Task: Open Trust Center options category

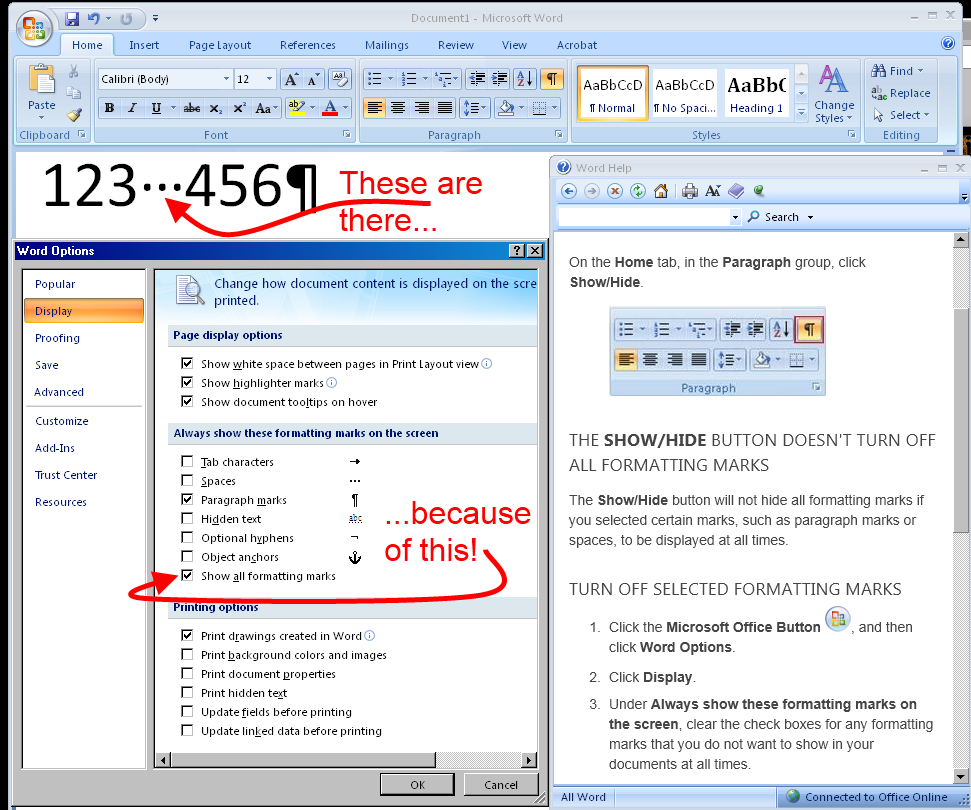Action: 66,475
